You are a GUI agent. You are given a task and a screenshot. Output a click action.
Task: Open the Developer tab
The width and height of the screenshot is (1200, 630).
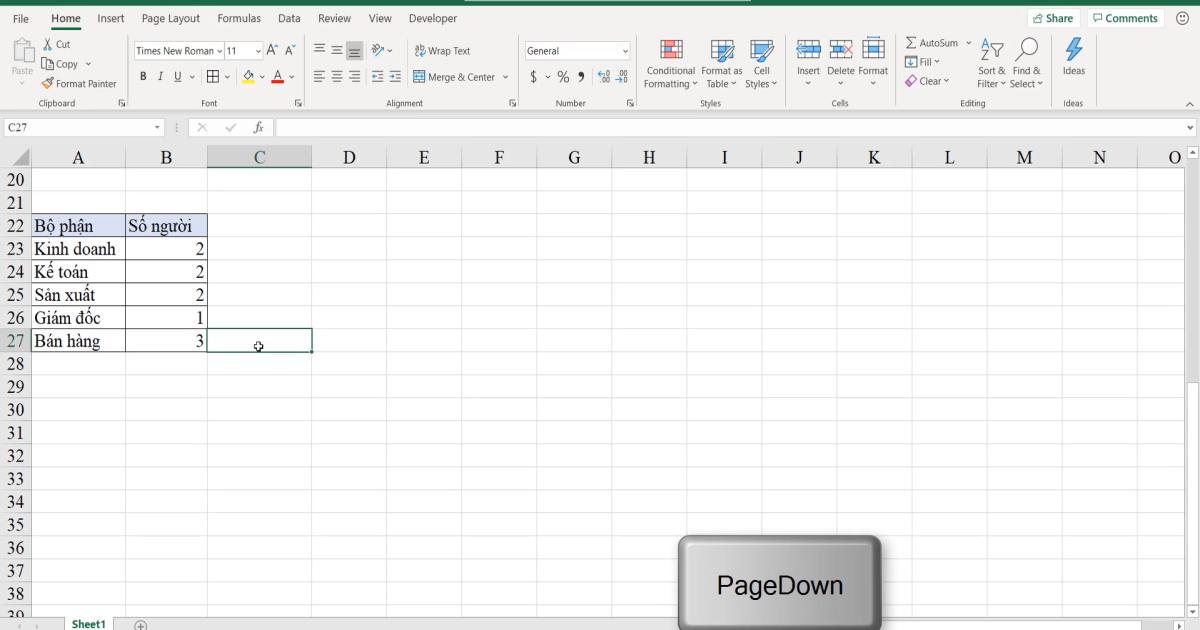point(432,18)
